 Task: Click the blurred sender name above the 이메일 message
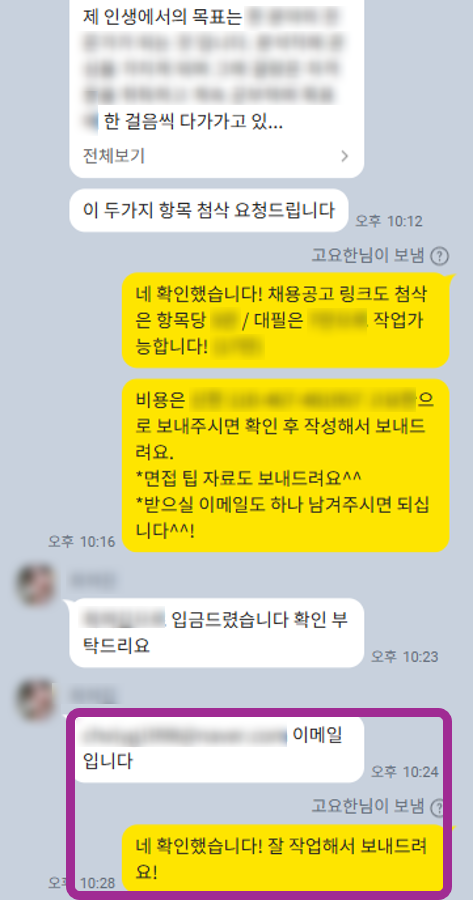tap(93, 695)
